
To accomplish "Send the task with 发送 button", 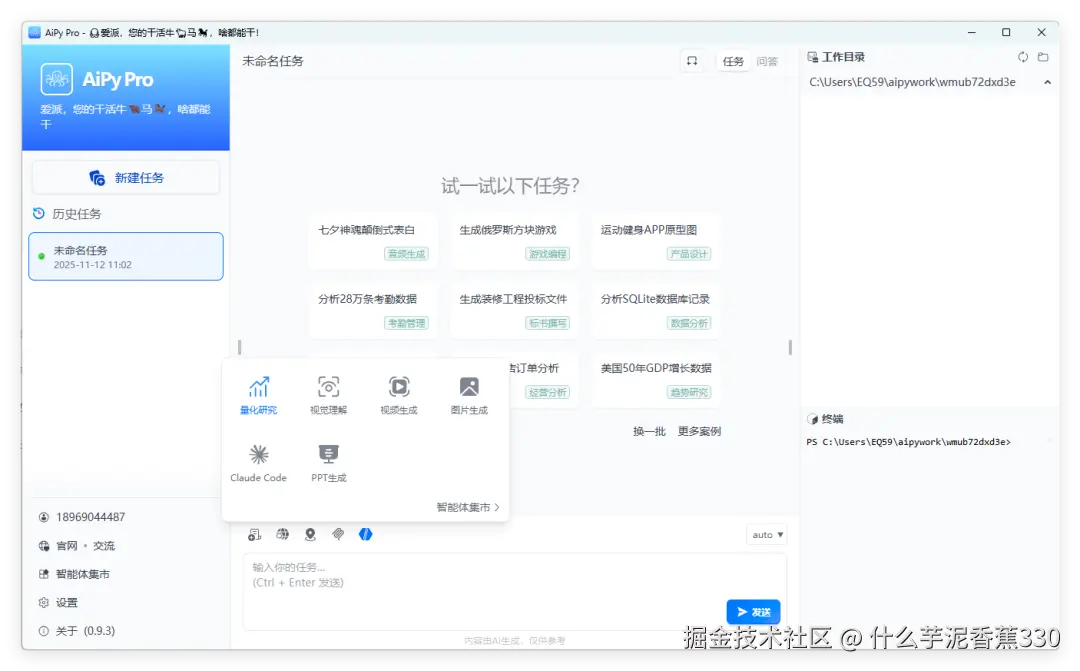I will tap(754, 612).
